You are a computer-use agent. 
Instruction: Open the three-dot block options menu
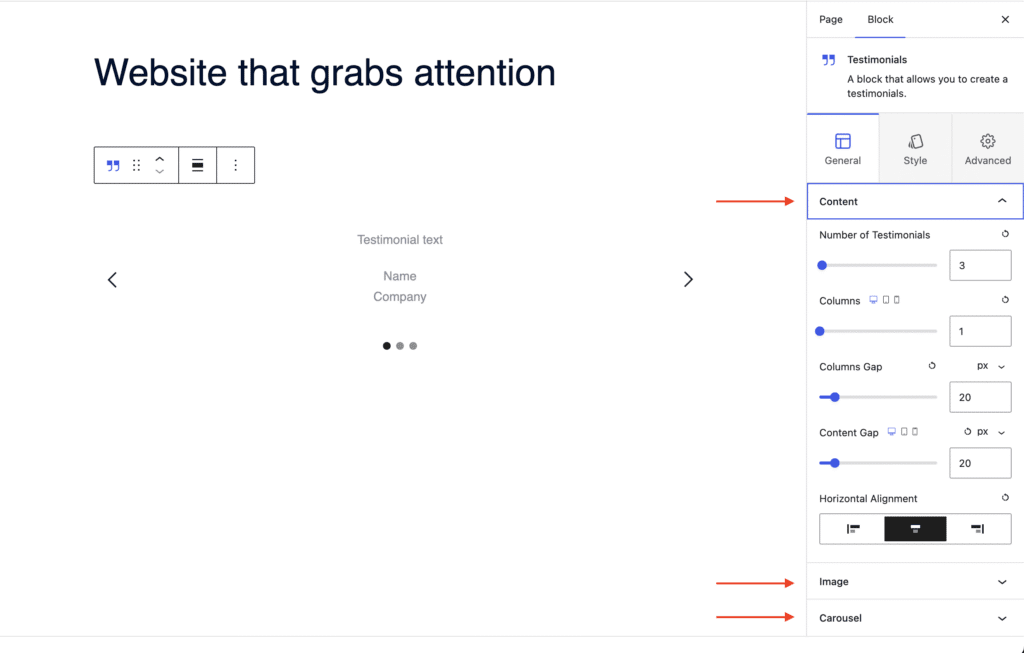236,165
